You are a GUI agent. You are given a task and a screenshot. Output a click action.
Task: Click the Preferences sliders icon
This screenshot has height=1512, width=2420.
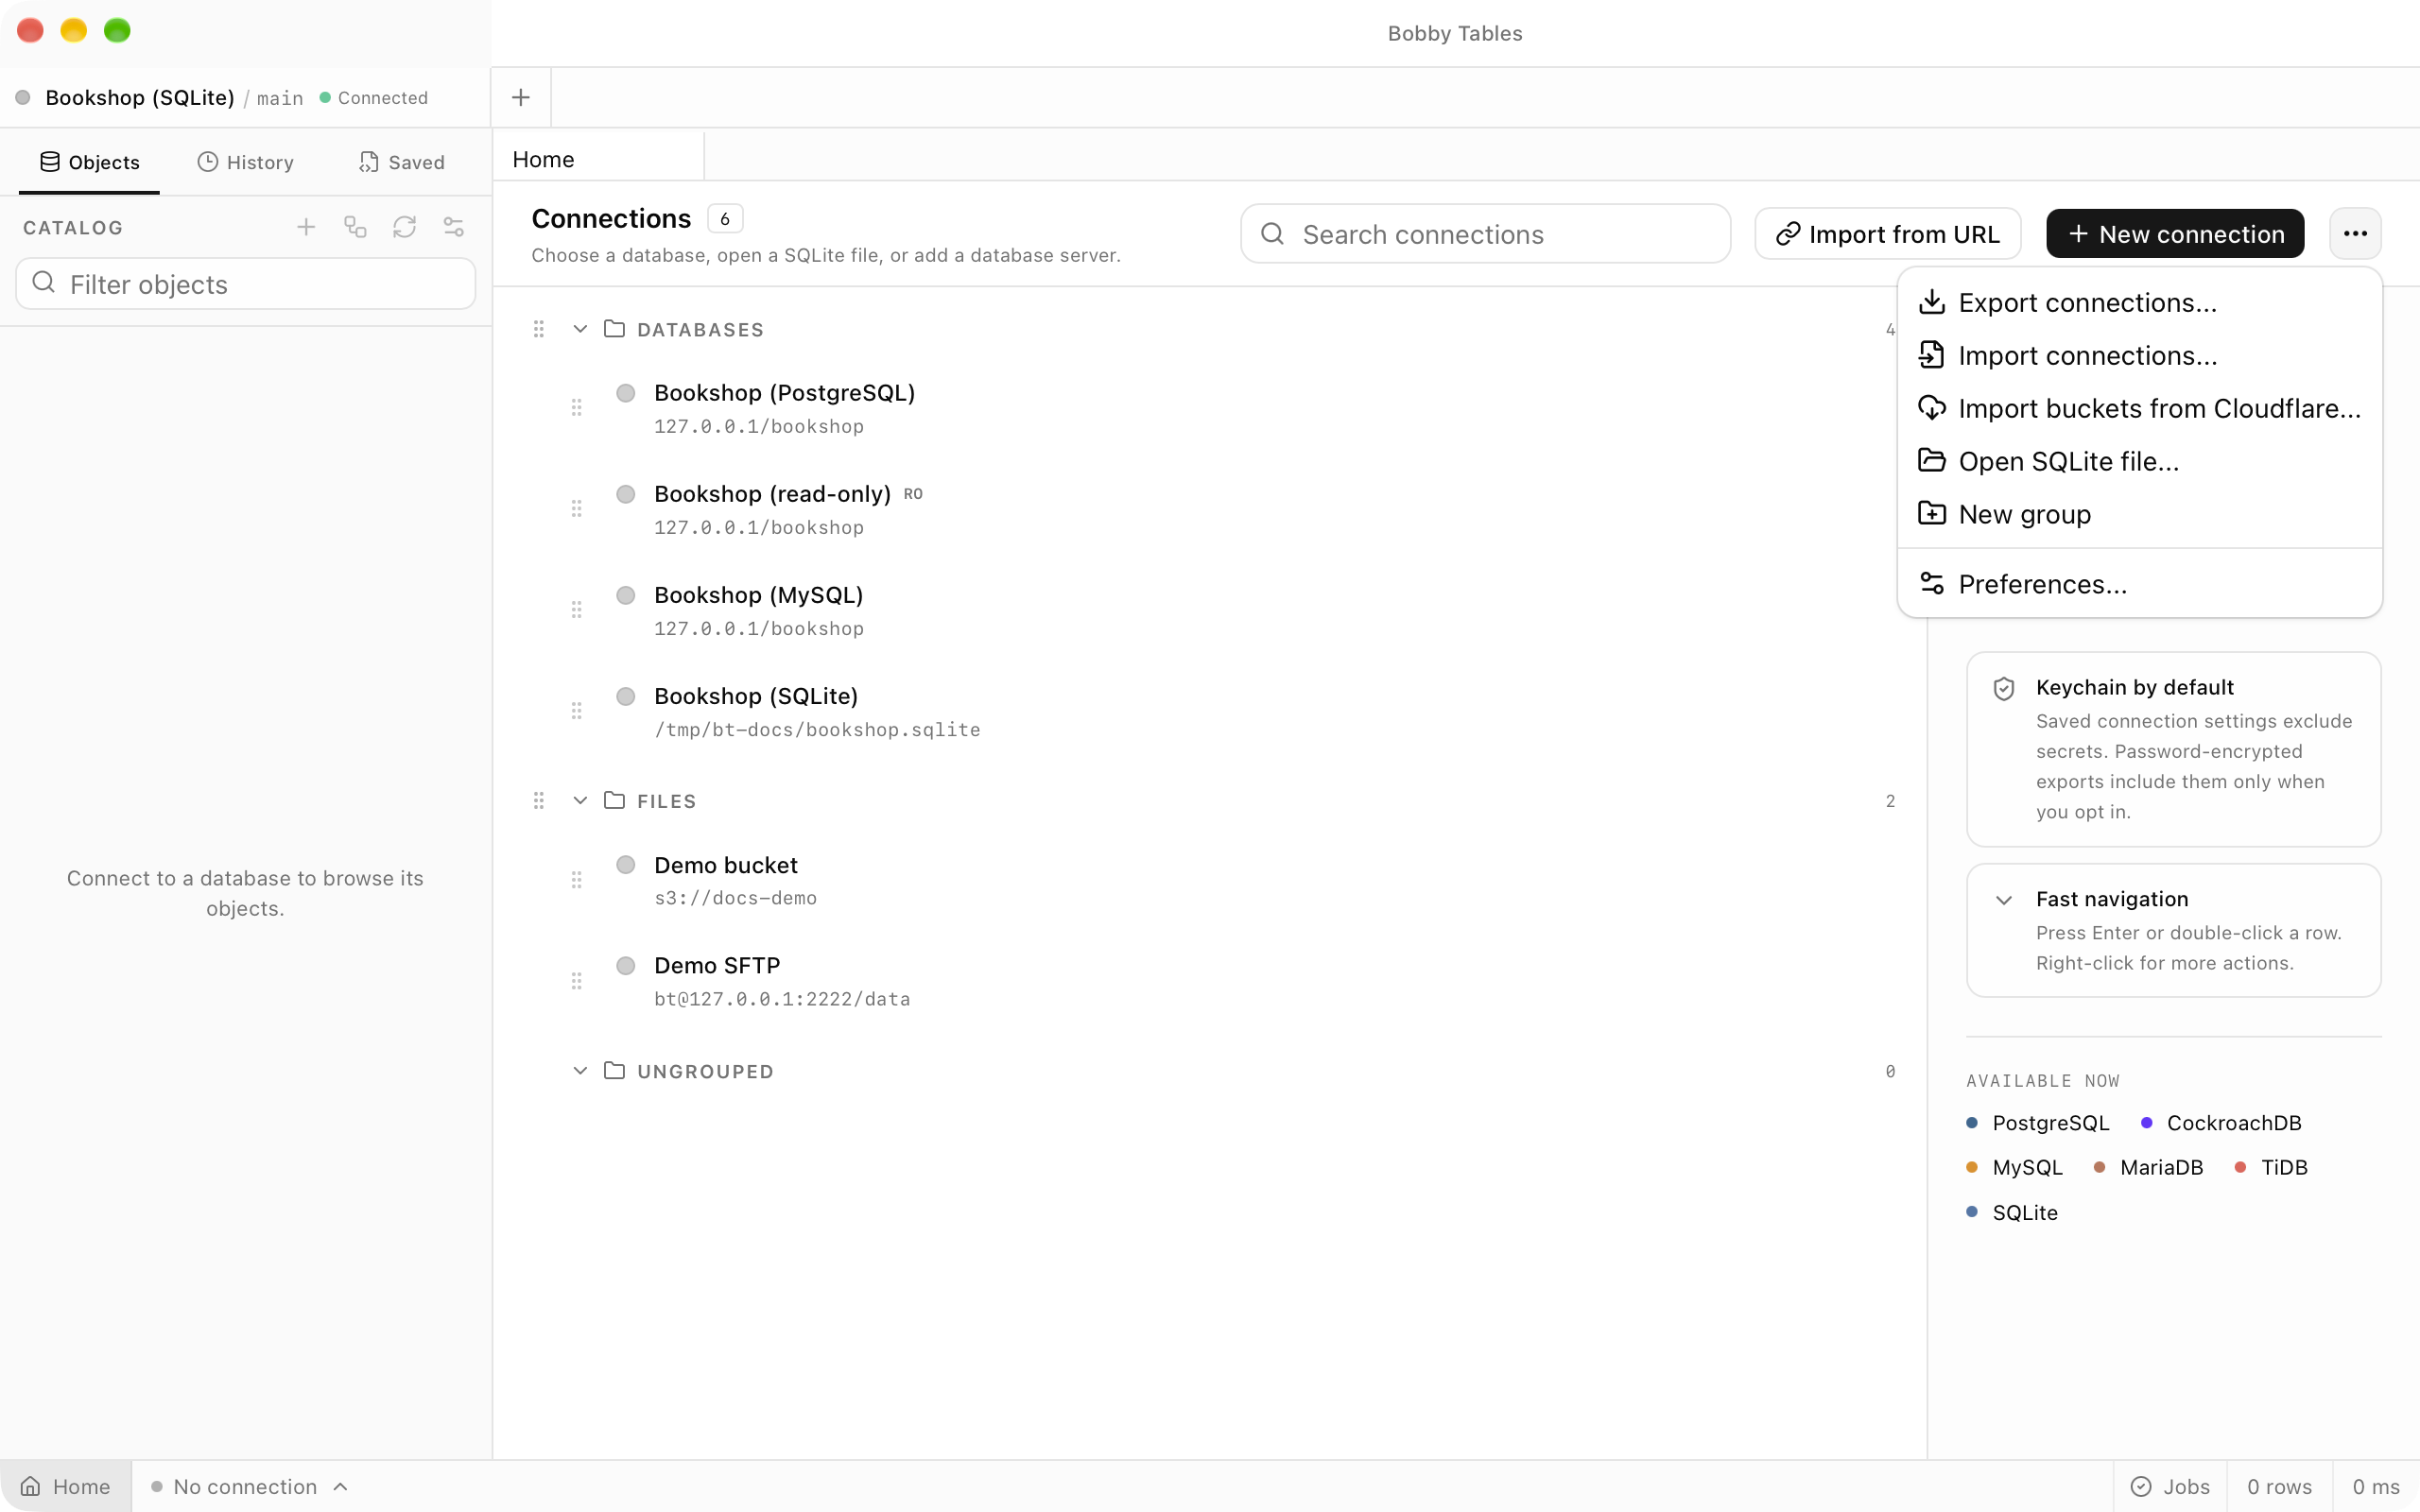1932,583
